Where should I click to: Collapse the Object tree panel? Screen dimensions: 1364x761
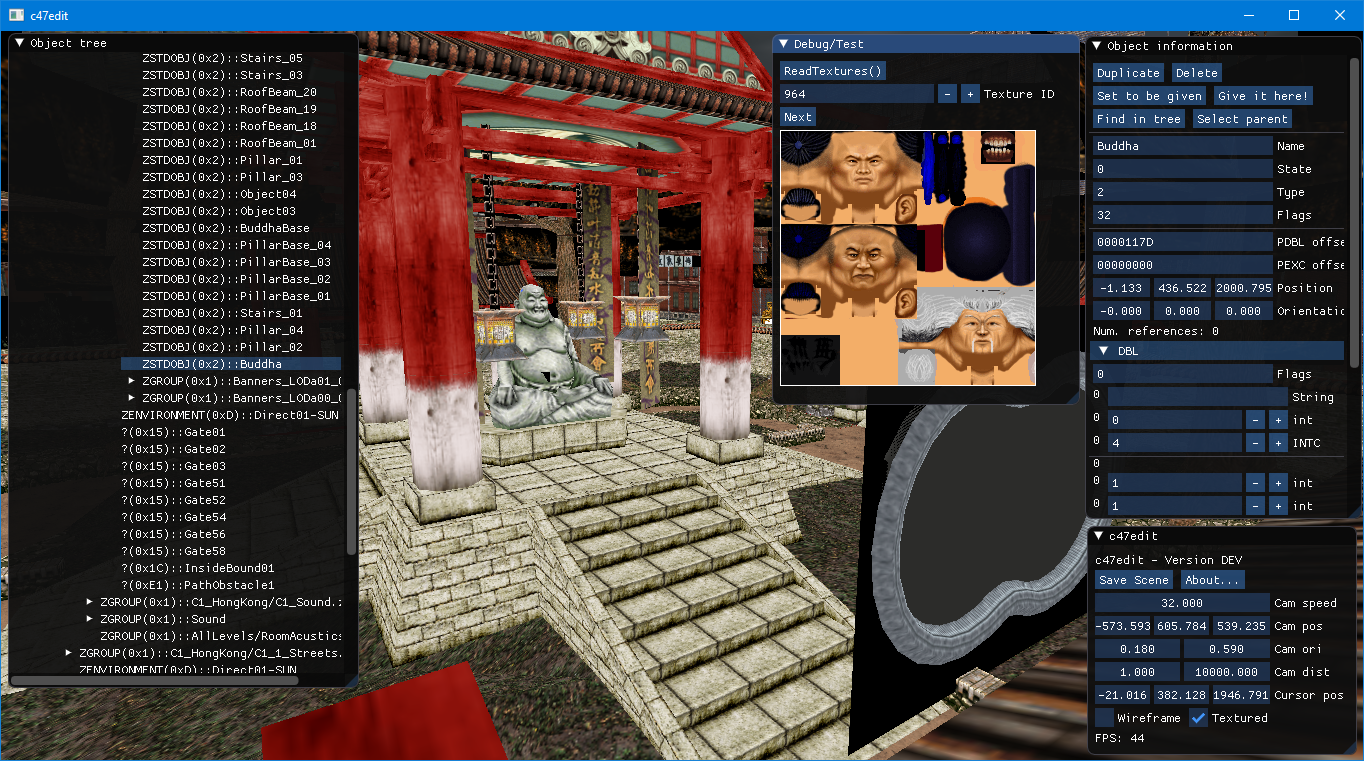pyautogui.click(x=19, y=43)
